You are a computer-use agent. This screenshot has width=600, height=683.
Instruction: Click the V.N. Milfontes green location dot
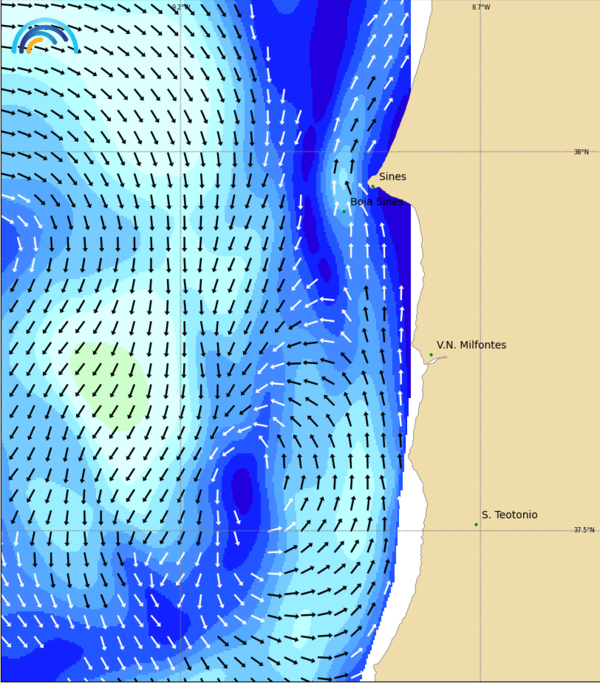point(431,354)
